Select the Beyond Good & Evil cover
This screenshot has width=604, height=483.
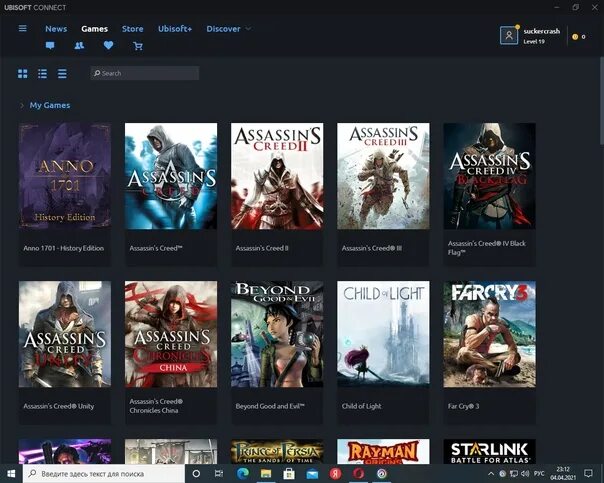click(x=277, y=334)
